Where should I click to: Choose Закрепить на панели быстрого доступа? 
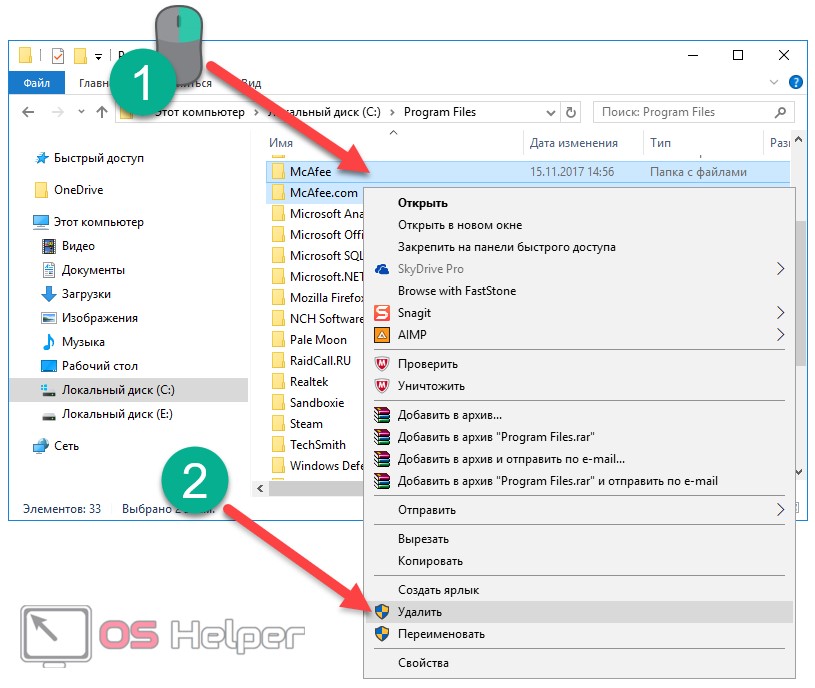click(x=579, y=247)
